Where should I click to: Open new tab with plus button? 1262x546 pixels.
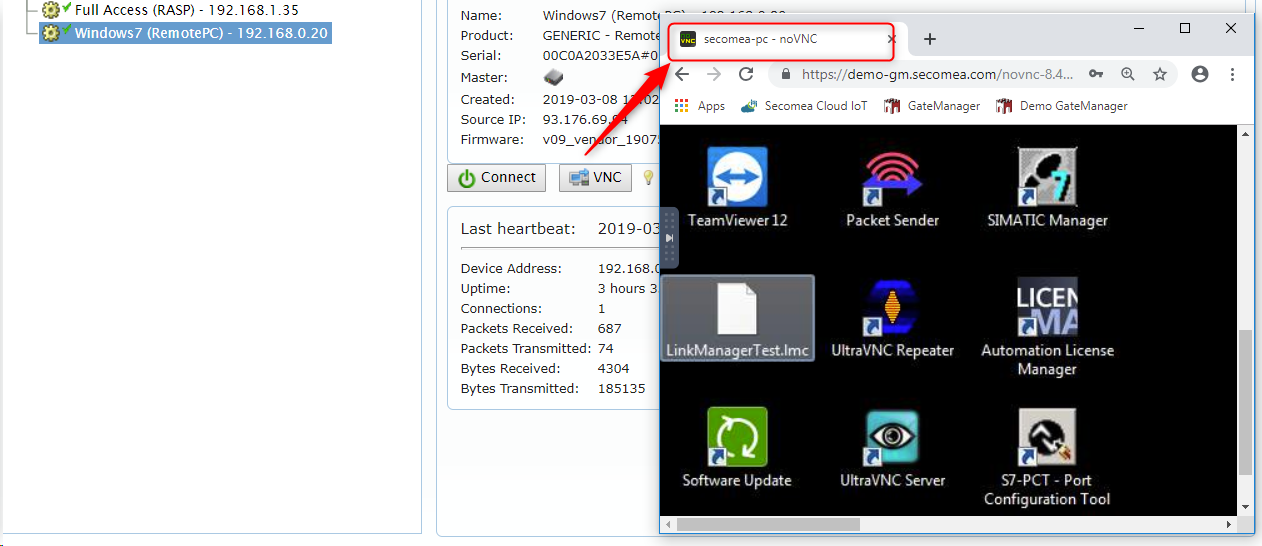[929, 39]
